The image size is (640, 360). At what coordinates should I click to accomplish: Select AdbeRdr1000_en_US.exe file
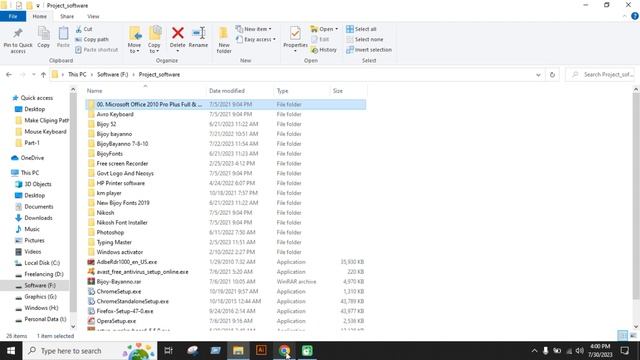click(x=226, y=262)
